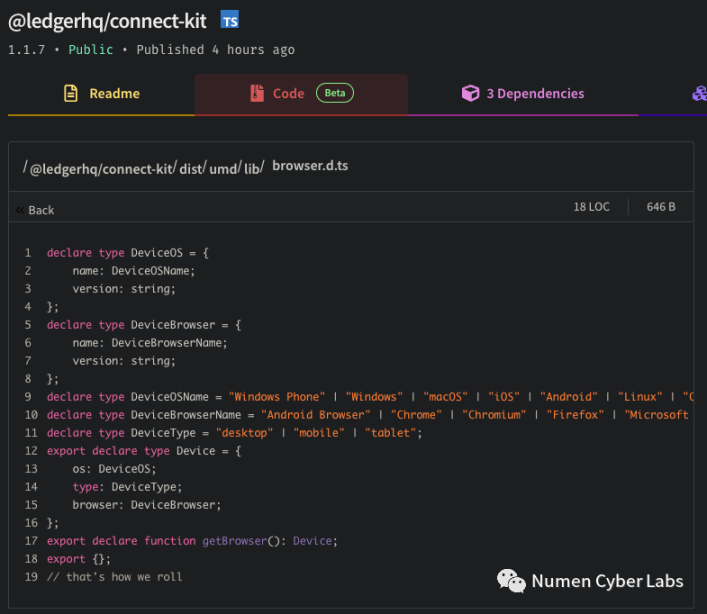Click code line 11 DeviceType declaration

234,433
